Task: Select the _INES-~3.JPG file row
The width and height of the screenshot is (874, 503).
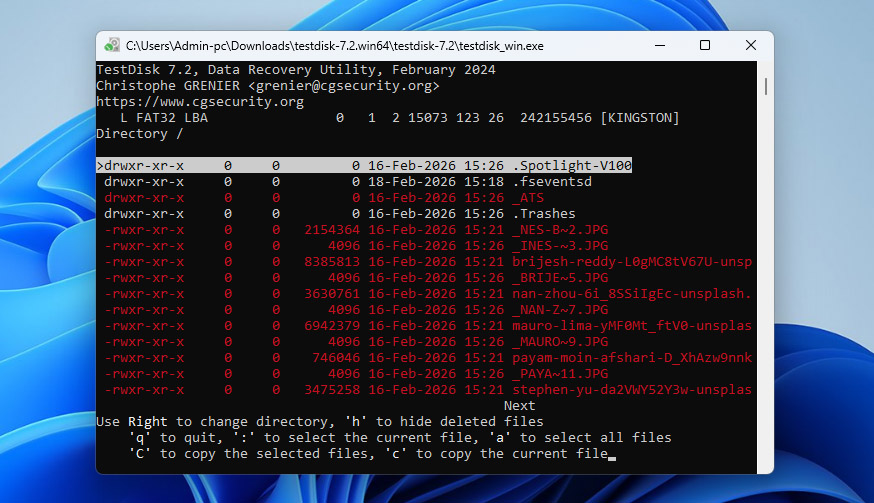Action: tap(356, 246)
